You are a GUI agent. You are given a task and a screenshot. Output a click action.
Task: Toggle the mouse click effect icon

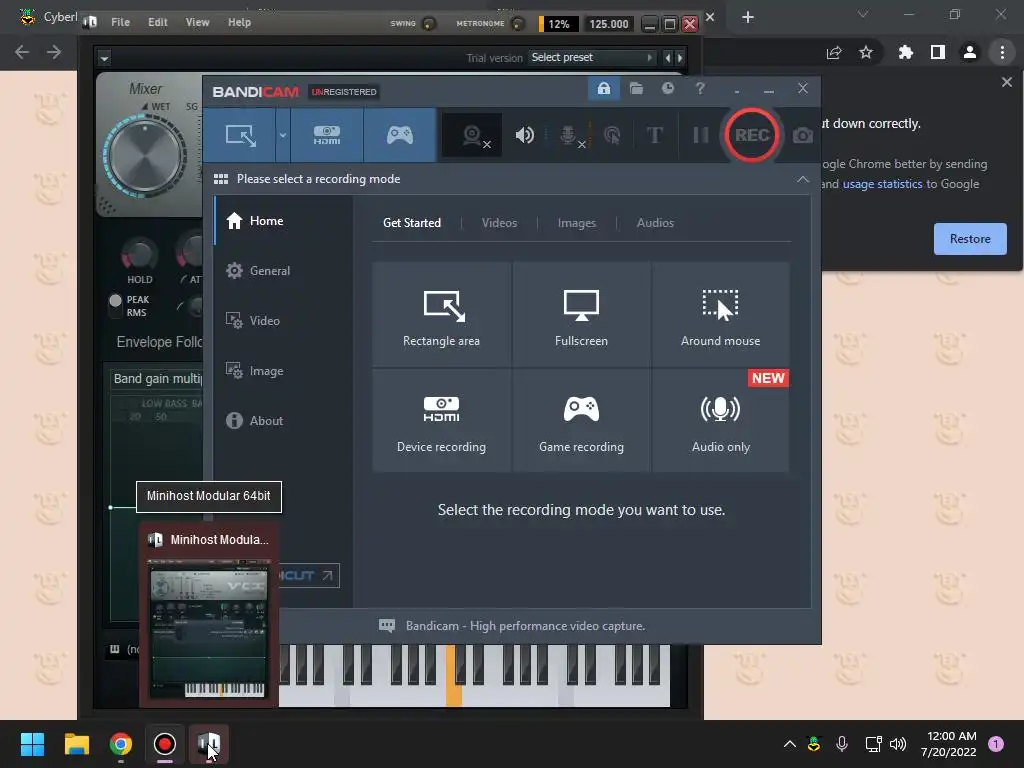pyautogui.click(x=612, y=135)
